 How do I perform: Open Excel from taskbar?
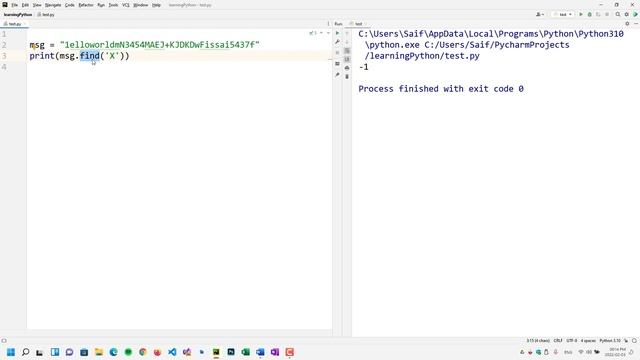pyautogui.click(x=246, y=352)
